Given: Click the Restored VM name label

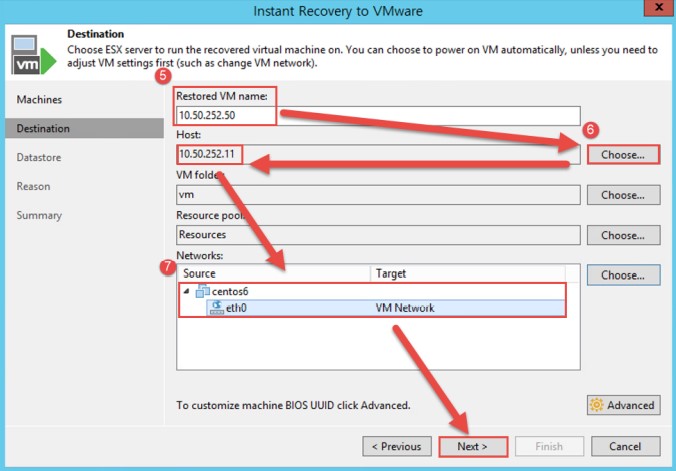Looking at the screenshot, I should click(x=222, y=96).
